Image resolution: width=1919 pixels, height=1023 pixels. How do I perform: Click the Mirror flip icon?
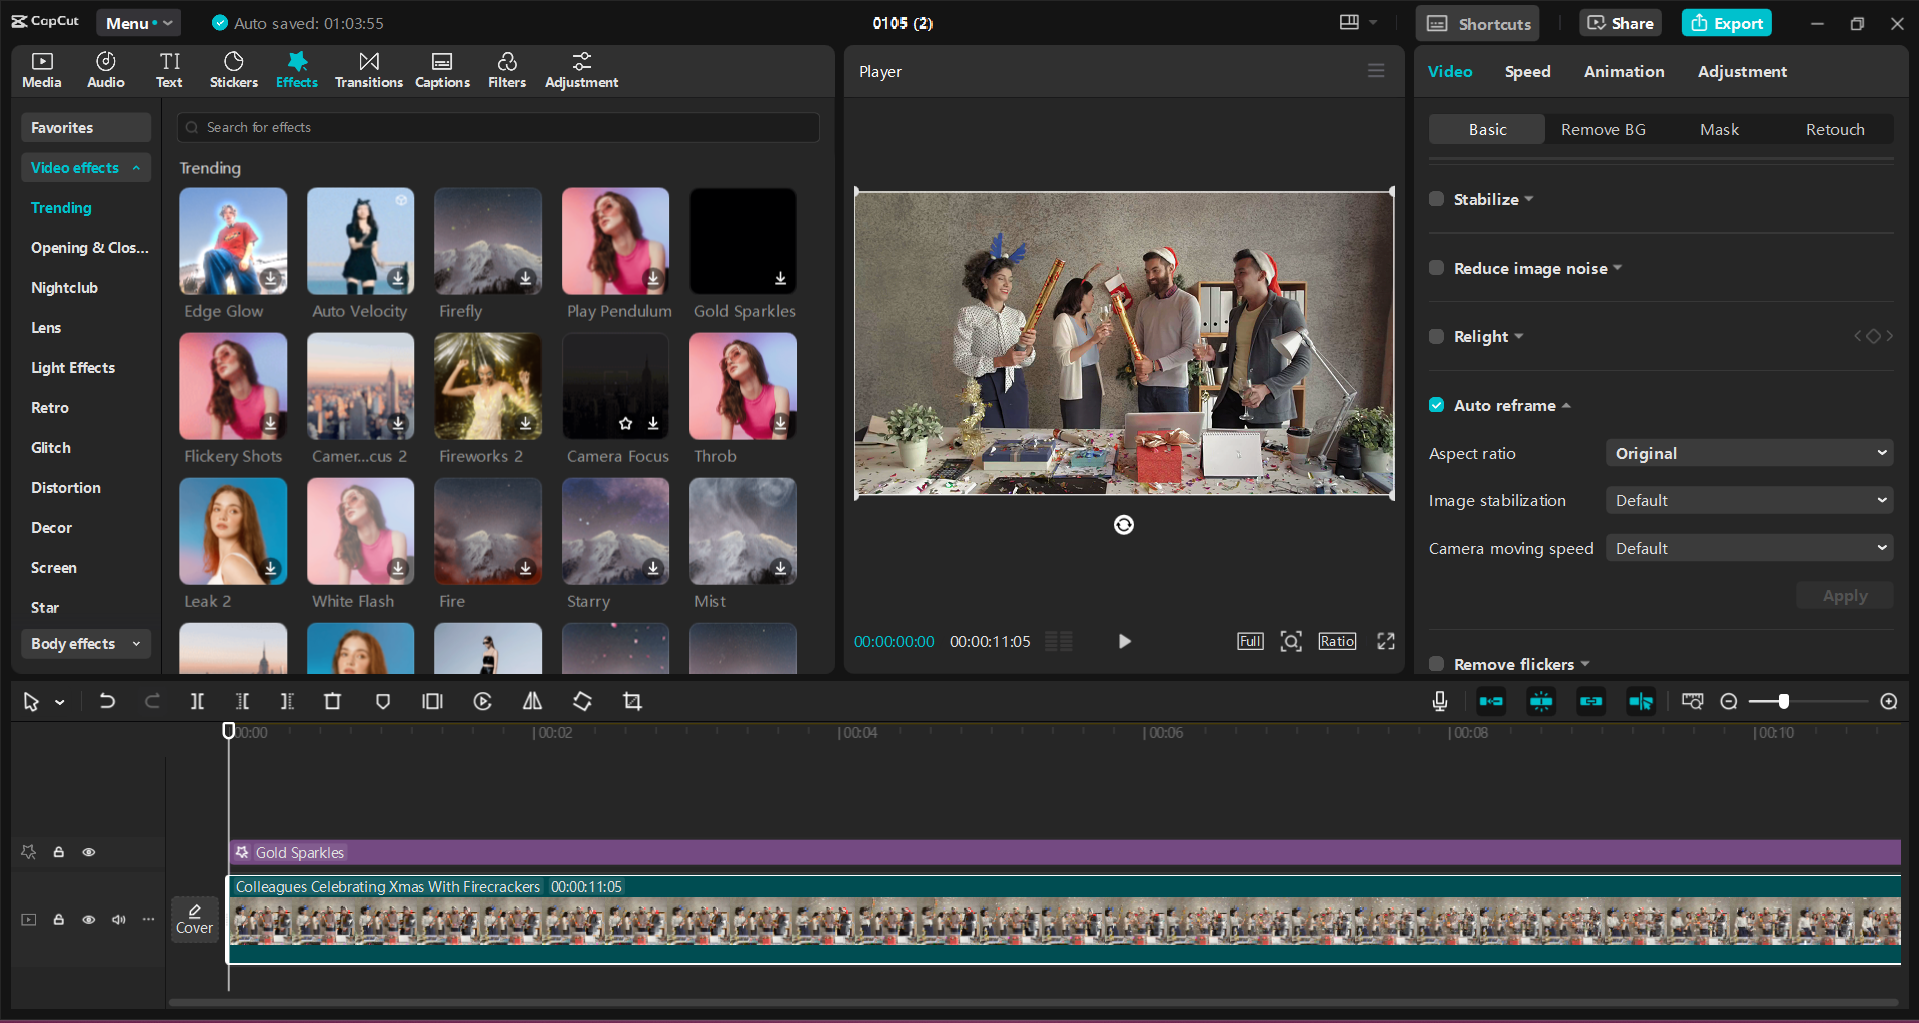tap(532, 701)
